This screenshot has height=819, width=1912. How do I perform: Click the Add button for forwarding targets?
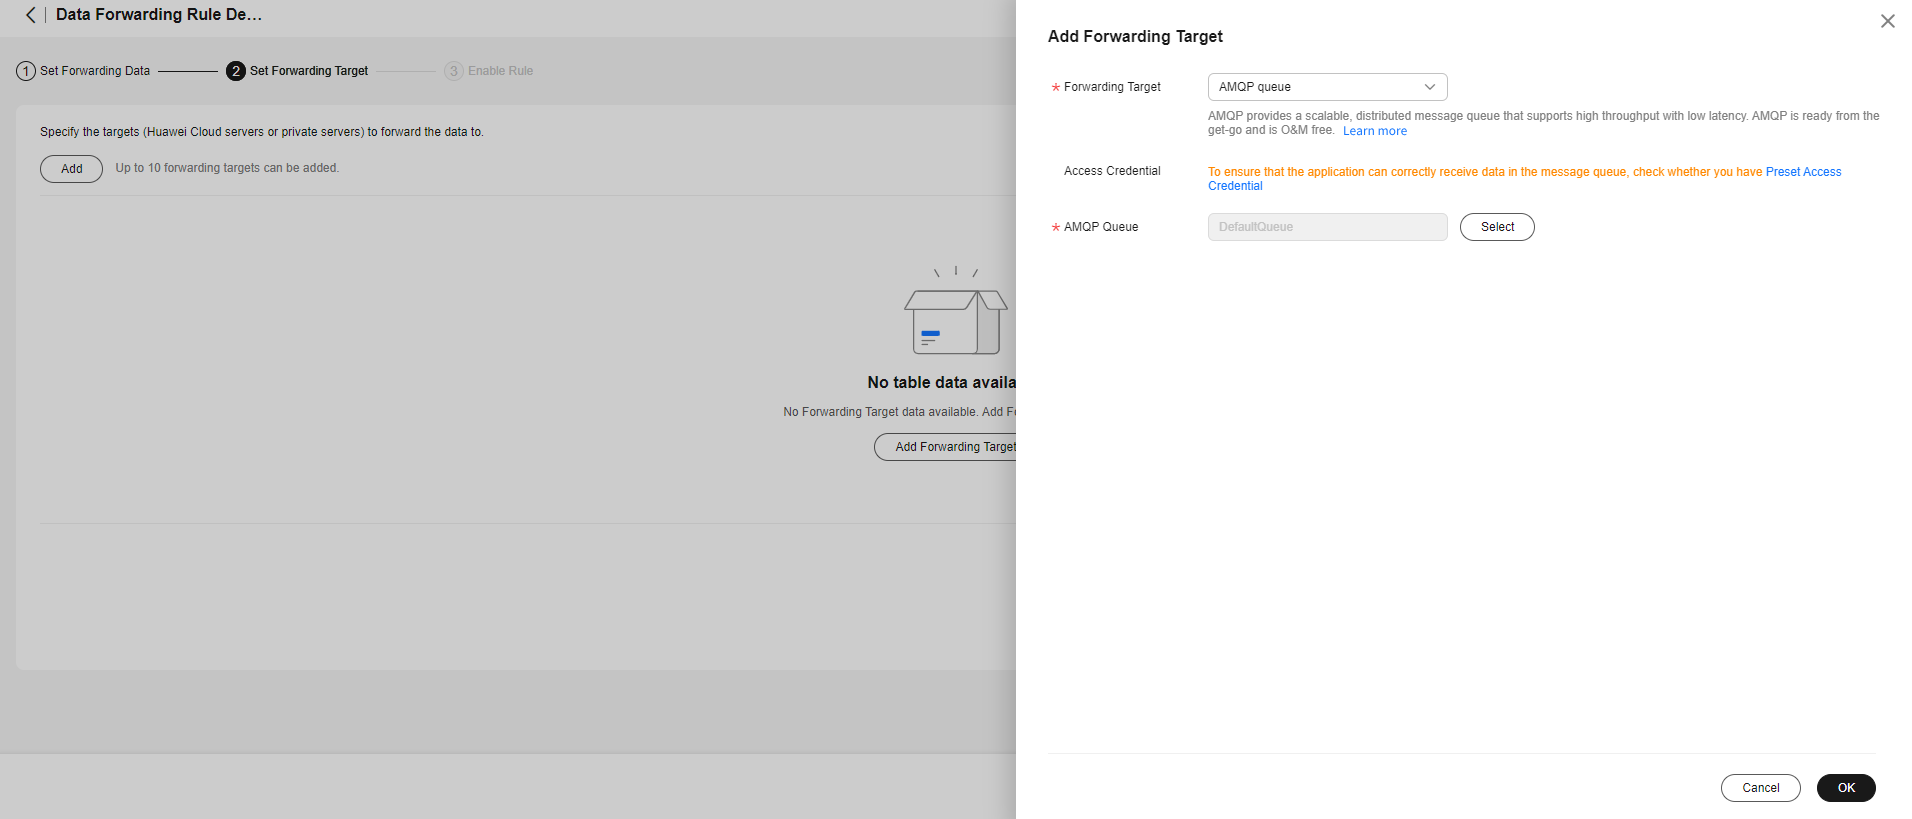(71, 169)
